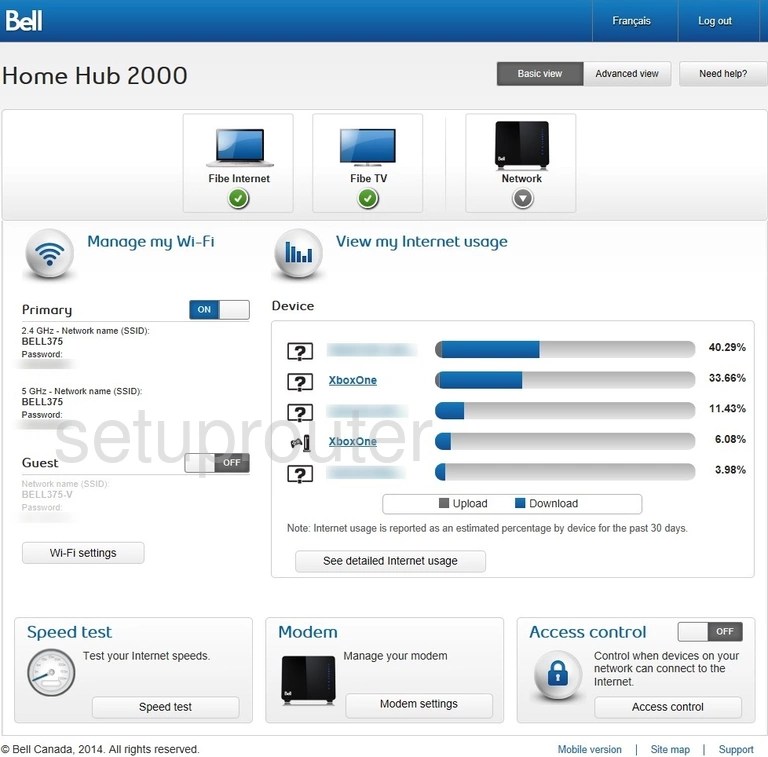This screenshot has width=768, height=757.
Task: Turn on the Guest Wi-Fi toggle
Action: 217,463
